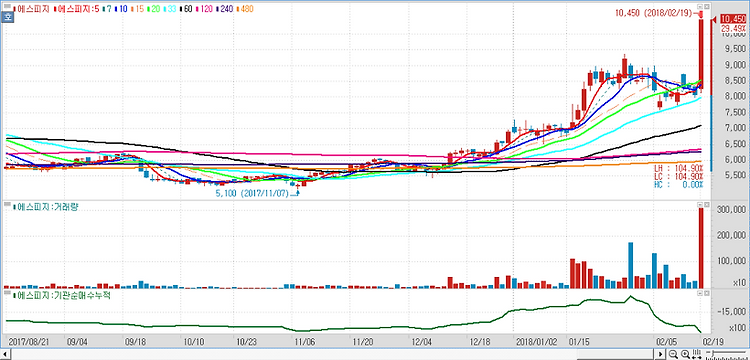
Task: Toggle the small legend box above '호'
Action: pos(7,6)
